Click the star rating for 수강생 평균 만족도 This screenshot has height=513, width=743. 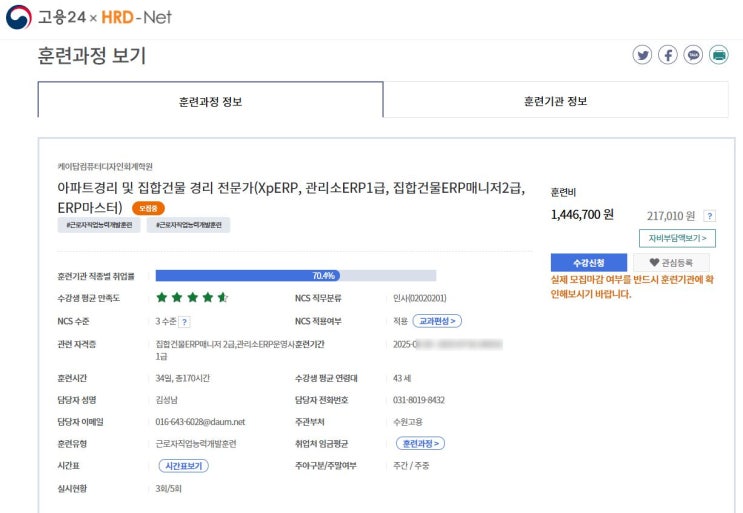point(192,298)
